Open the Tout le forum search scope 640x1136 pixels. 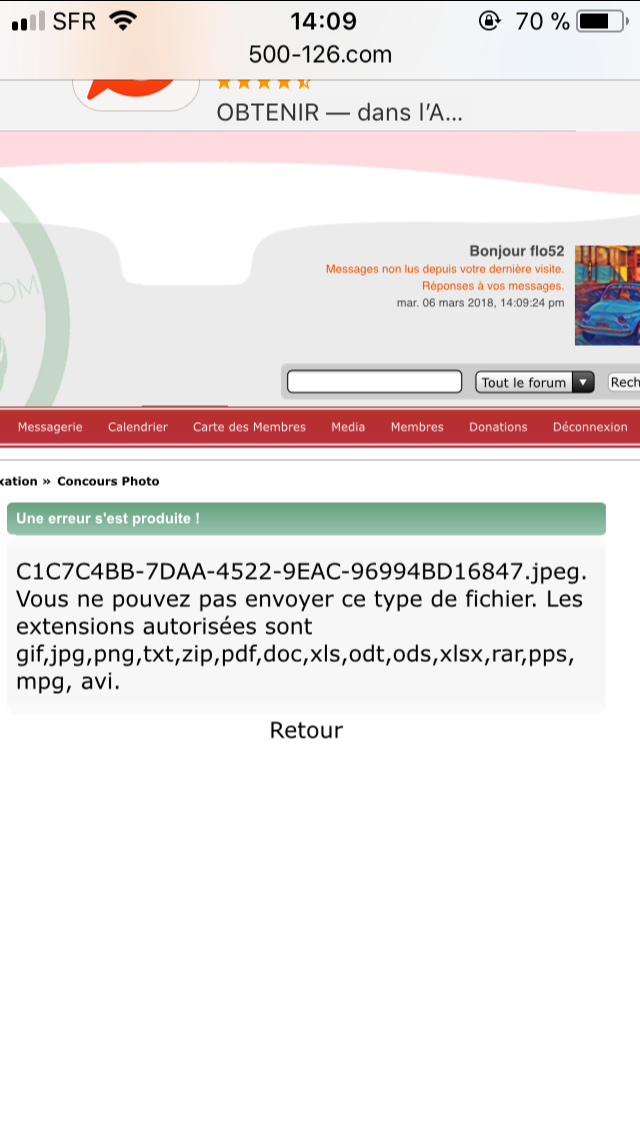point(535,383)
